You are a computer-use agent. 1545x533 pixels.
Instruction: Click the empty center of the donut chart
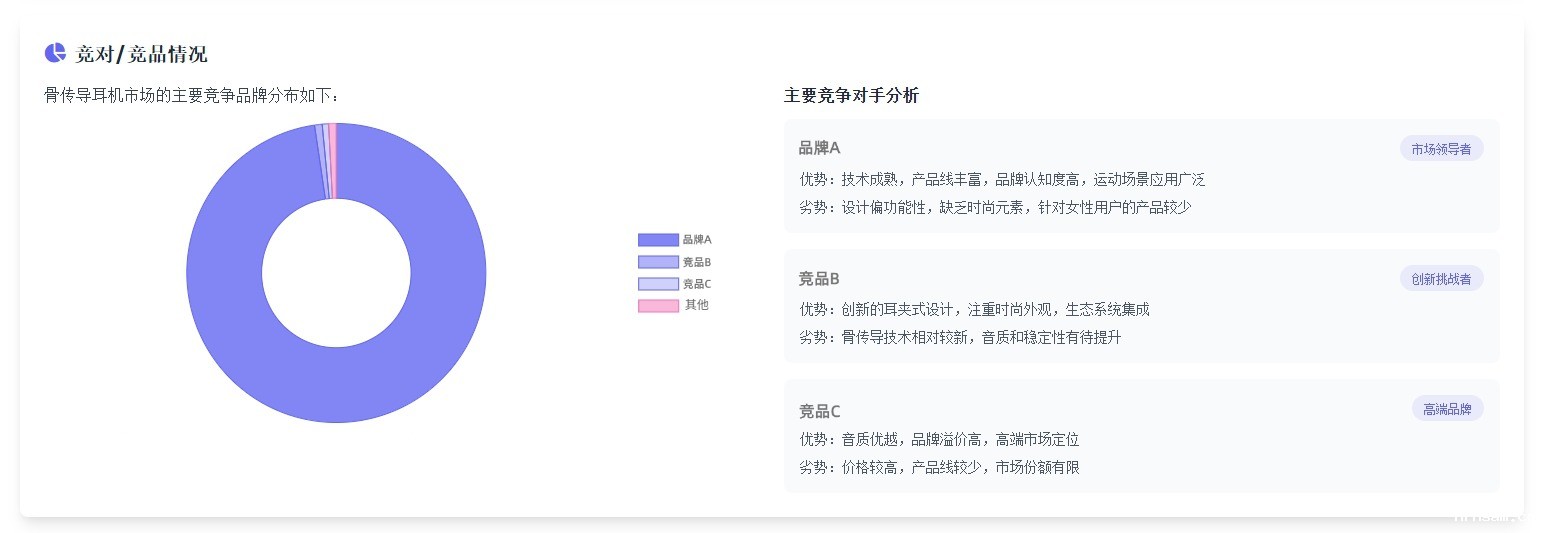(336, 273)
